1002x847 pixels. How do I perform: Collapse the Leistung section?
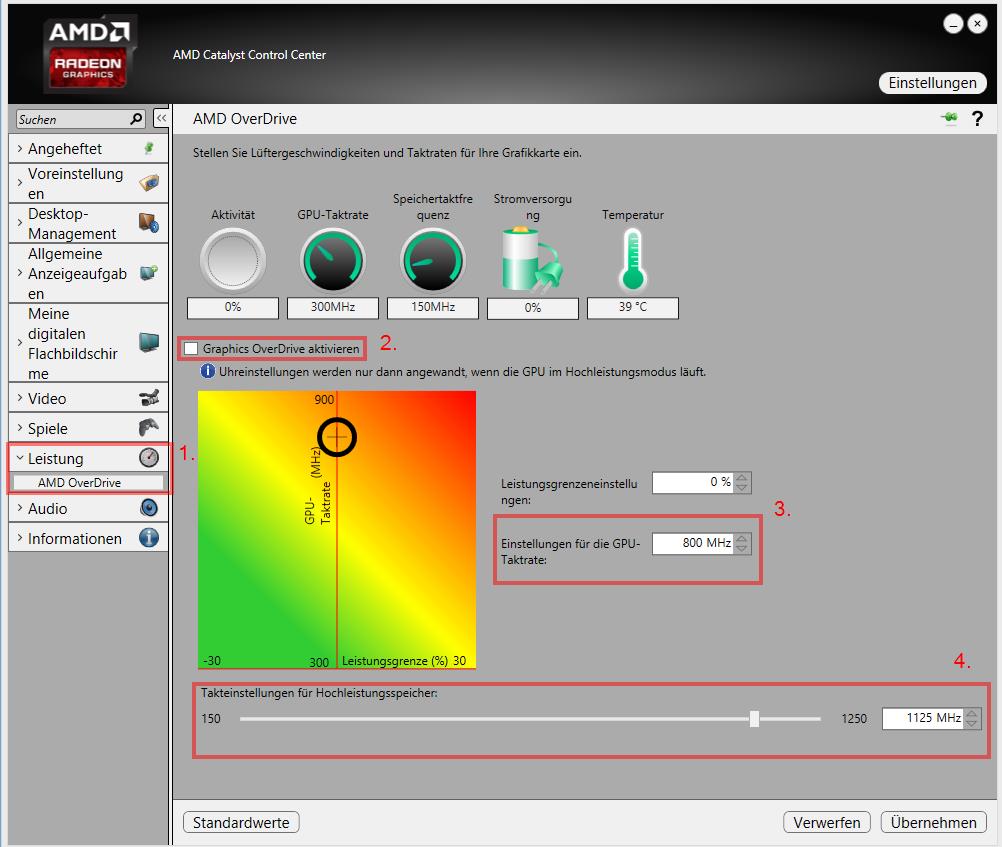[x=20, y=458]
